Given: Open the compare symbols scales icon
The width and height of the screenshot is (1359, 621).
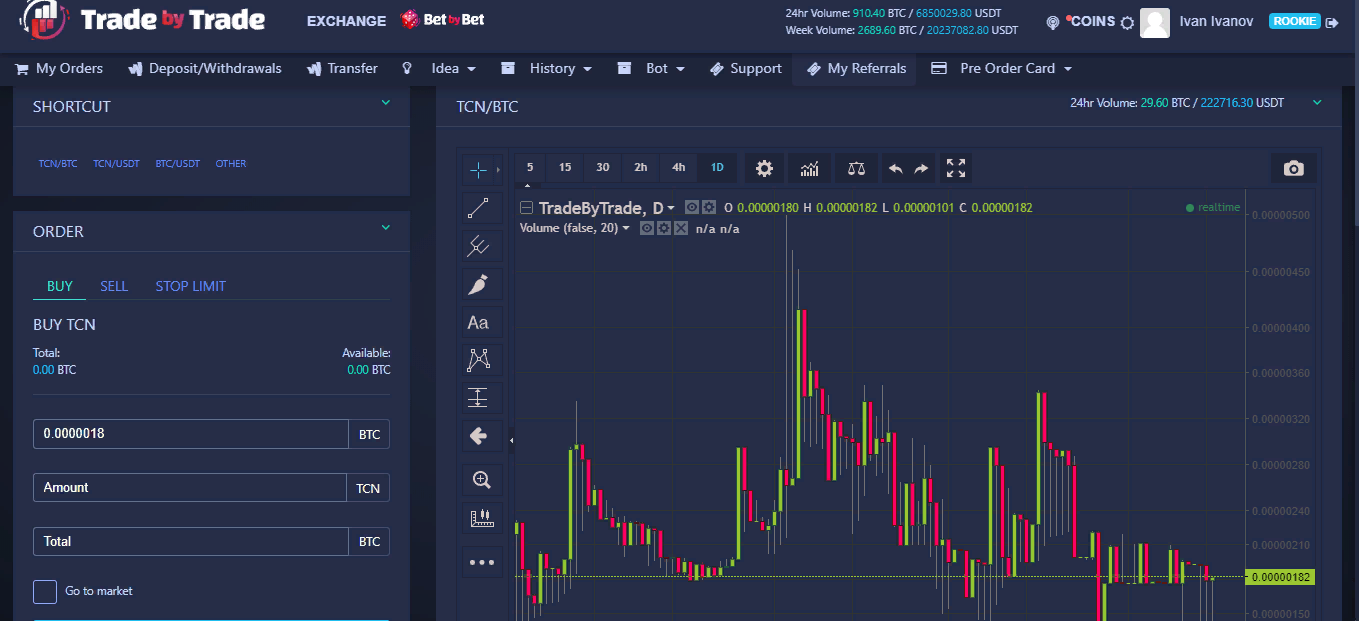Looking at the screenshot, I should pos(855,168).
